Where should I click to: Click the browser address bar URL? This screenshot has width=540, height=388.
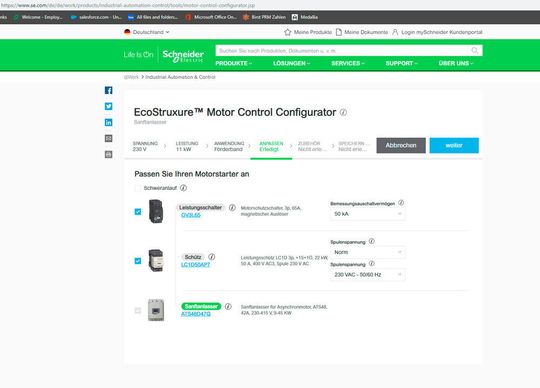(x=128, y=5)
